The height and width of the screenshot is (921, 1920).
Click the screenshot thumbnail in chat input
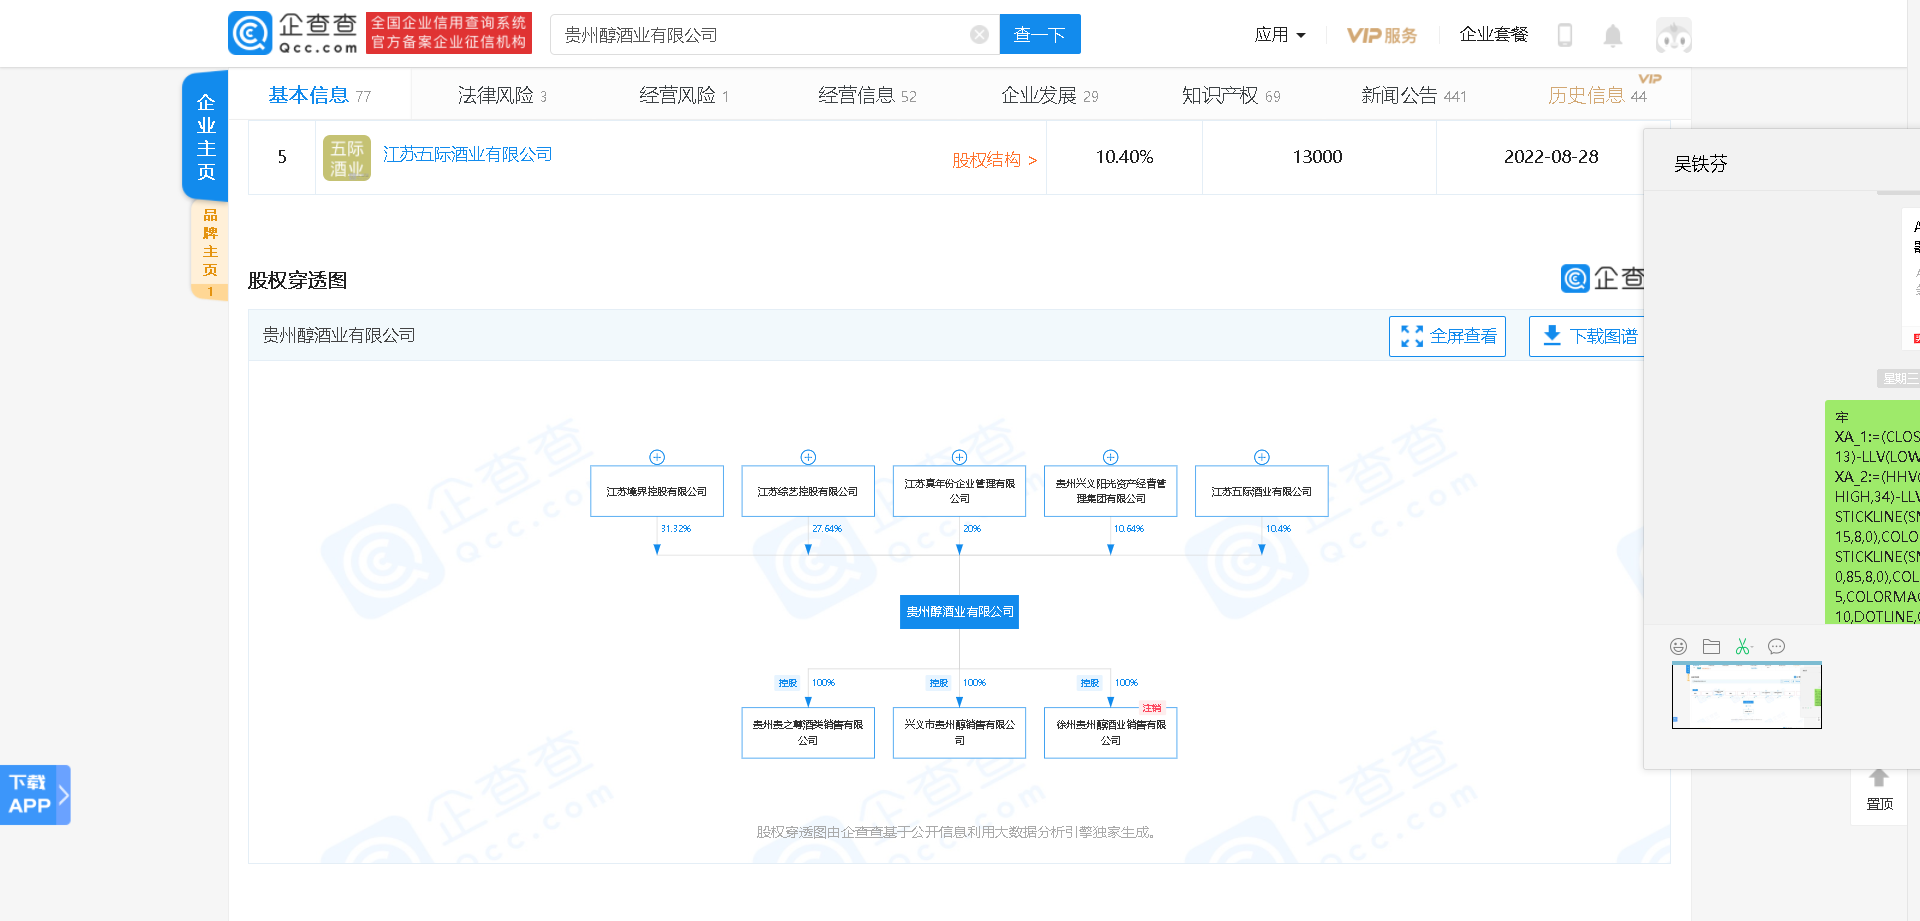1746,695
